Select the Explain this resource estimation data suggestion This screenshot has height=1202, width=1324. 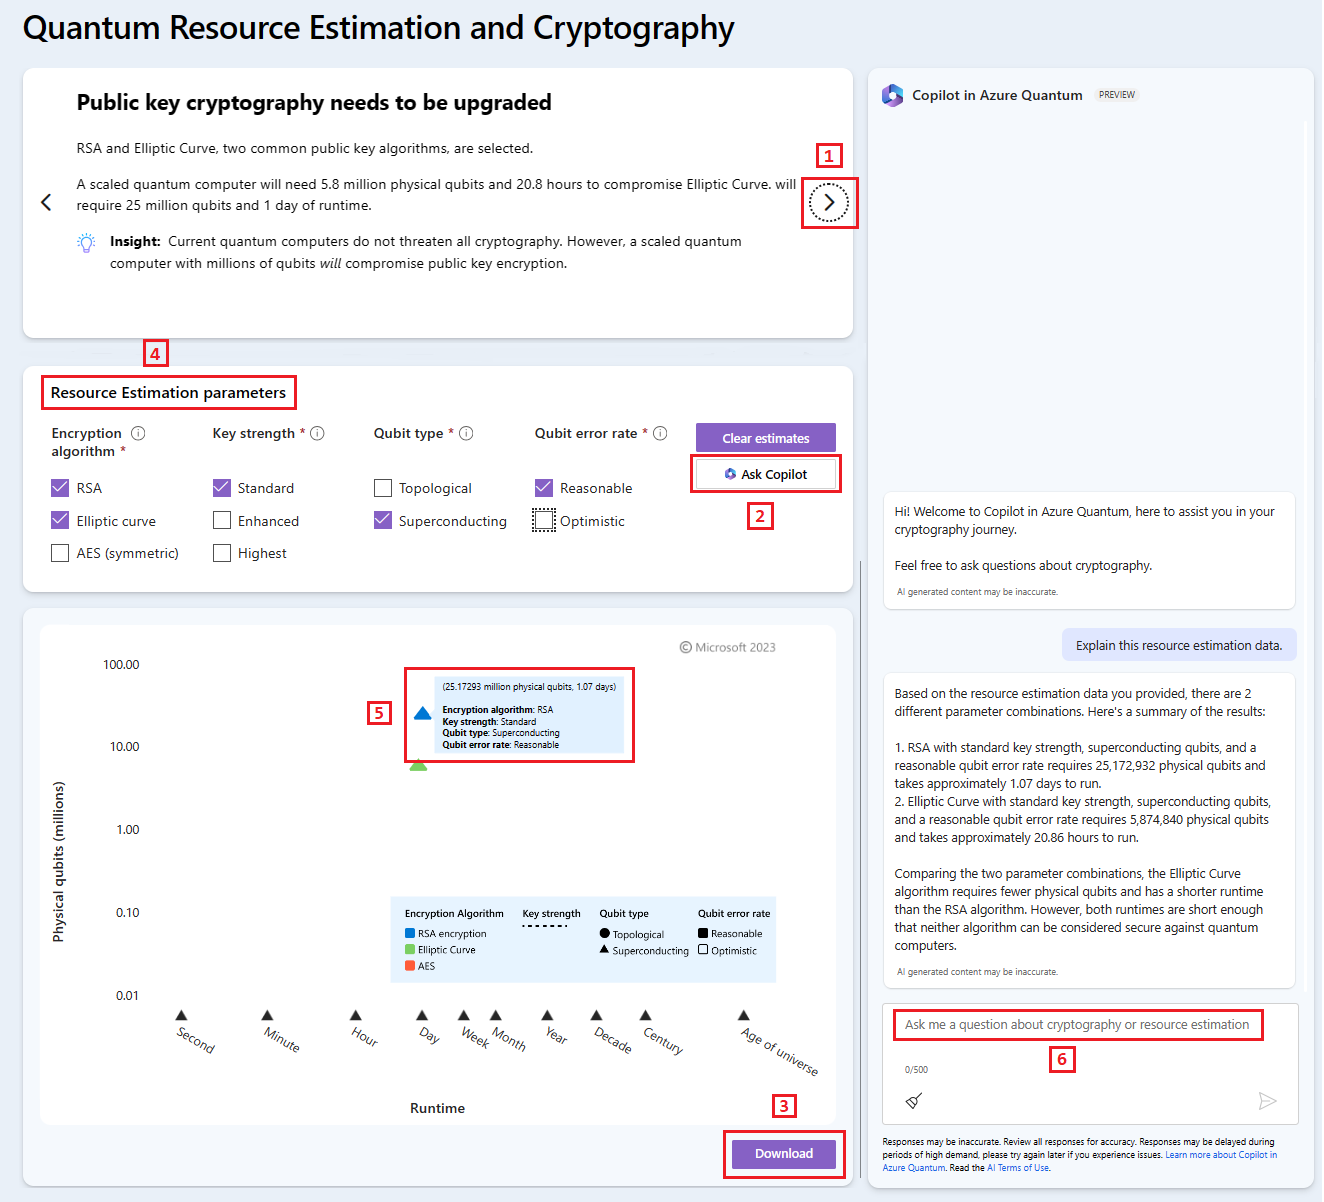coord(1179,644)
